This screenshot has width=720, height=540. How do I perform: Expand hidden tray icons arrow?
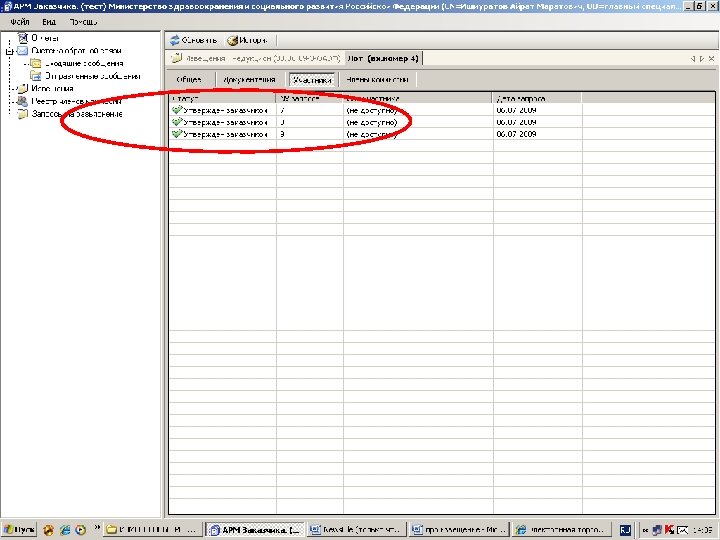(645, 530)
